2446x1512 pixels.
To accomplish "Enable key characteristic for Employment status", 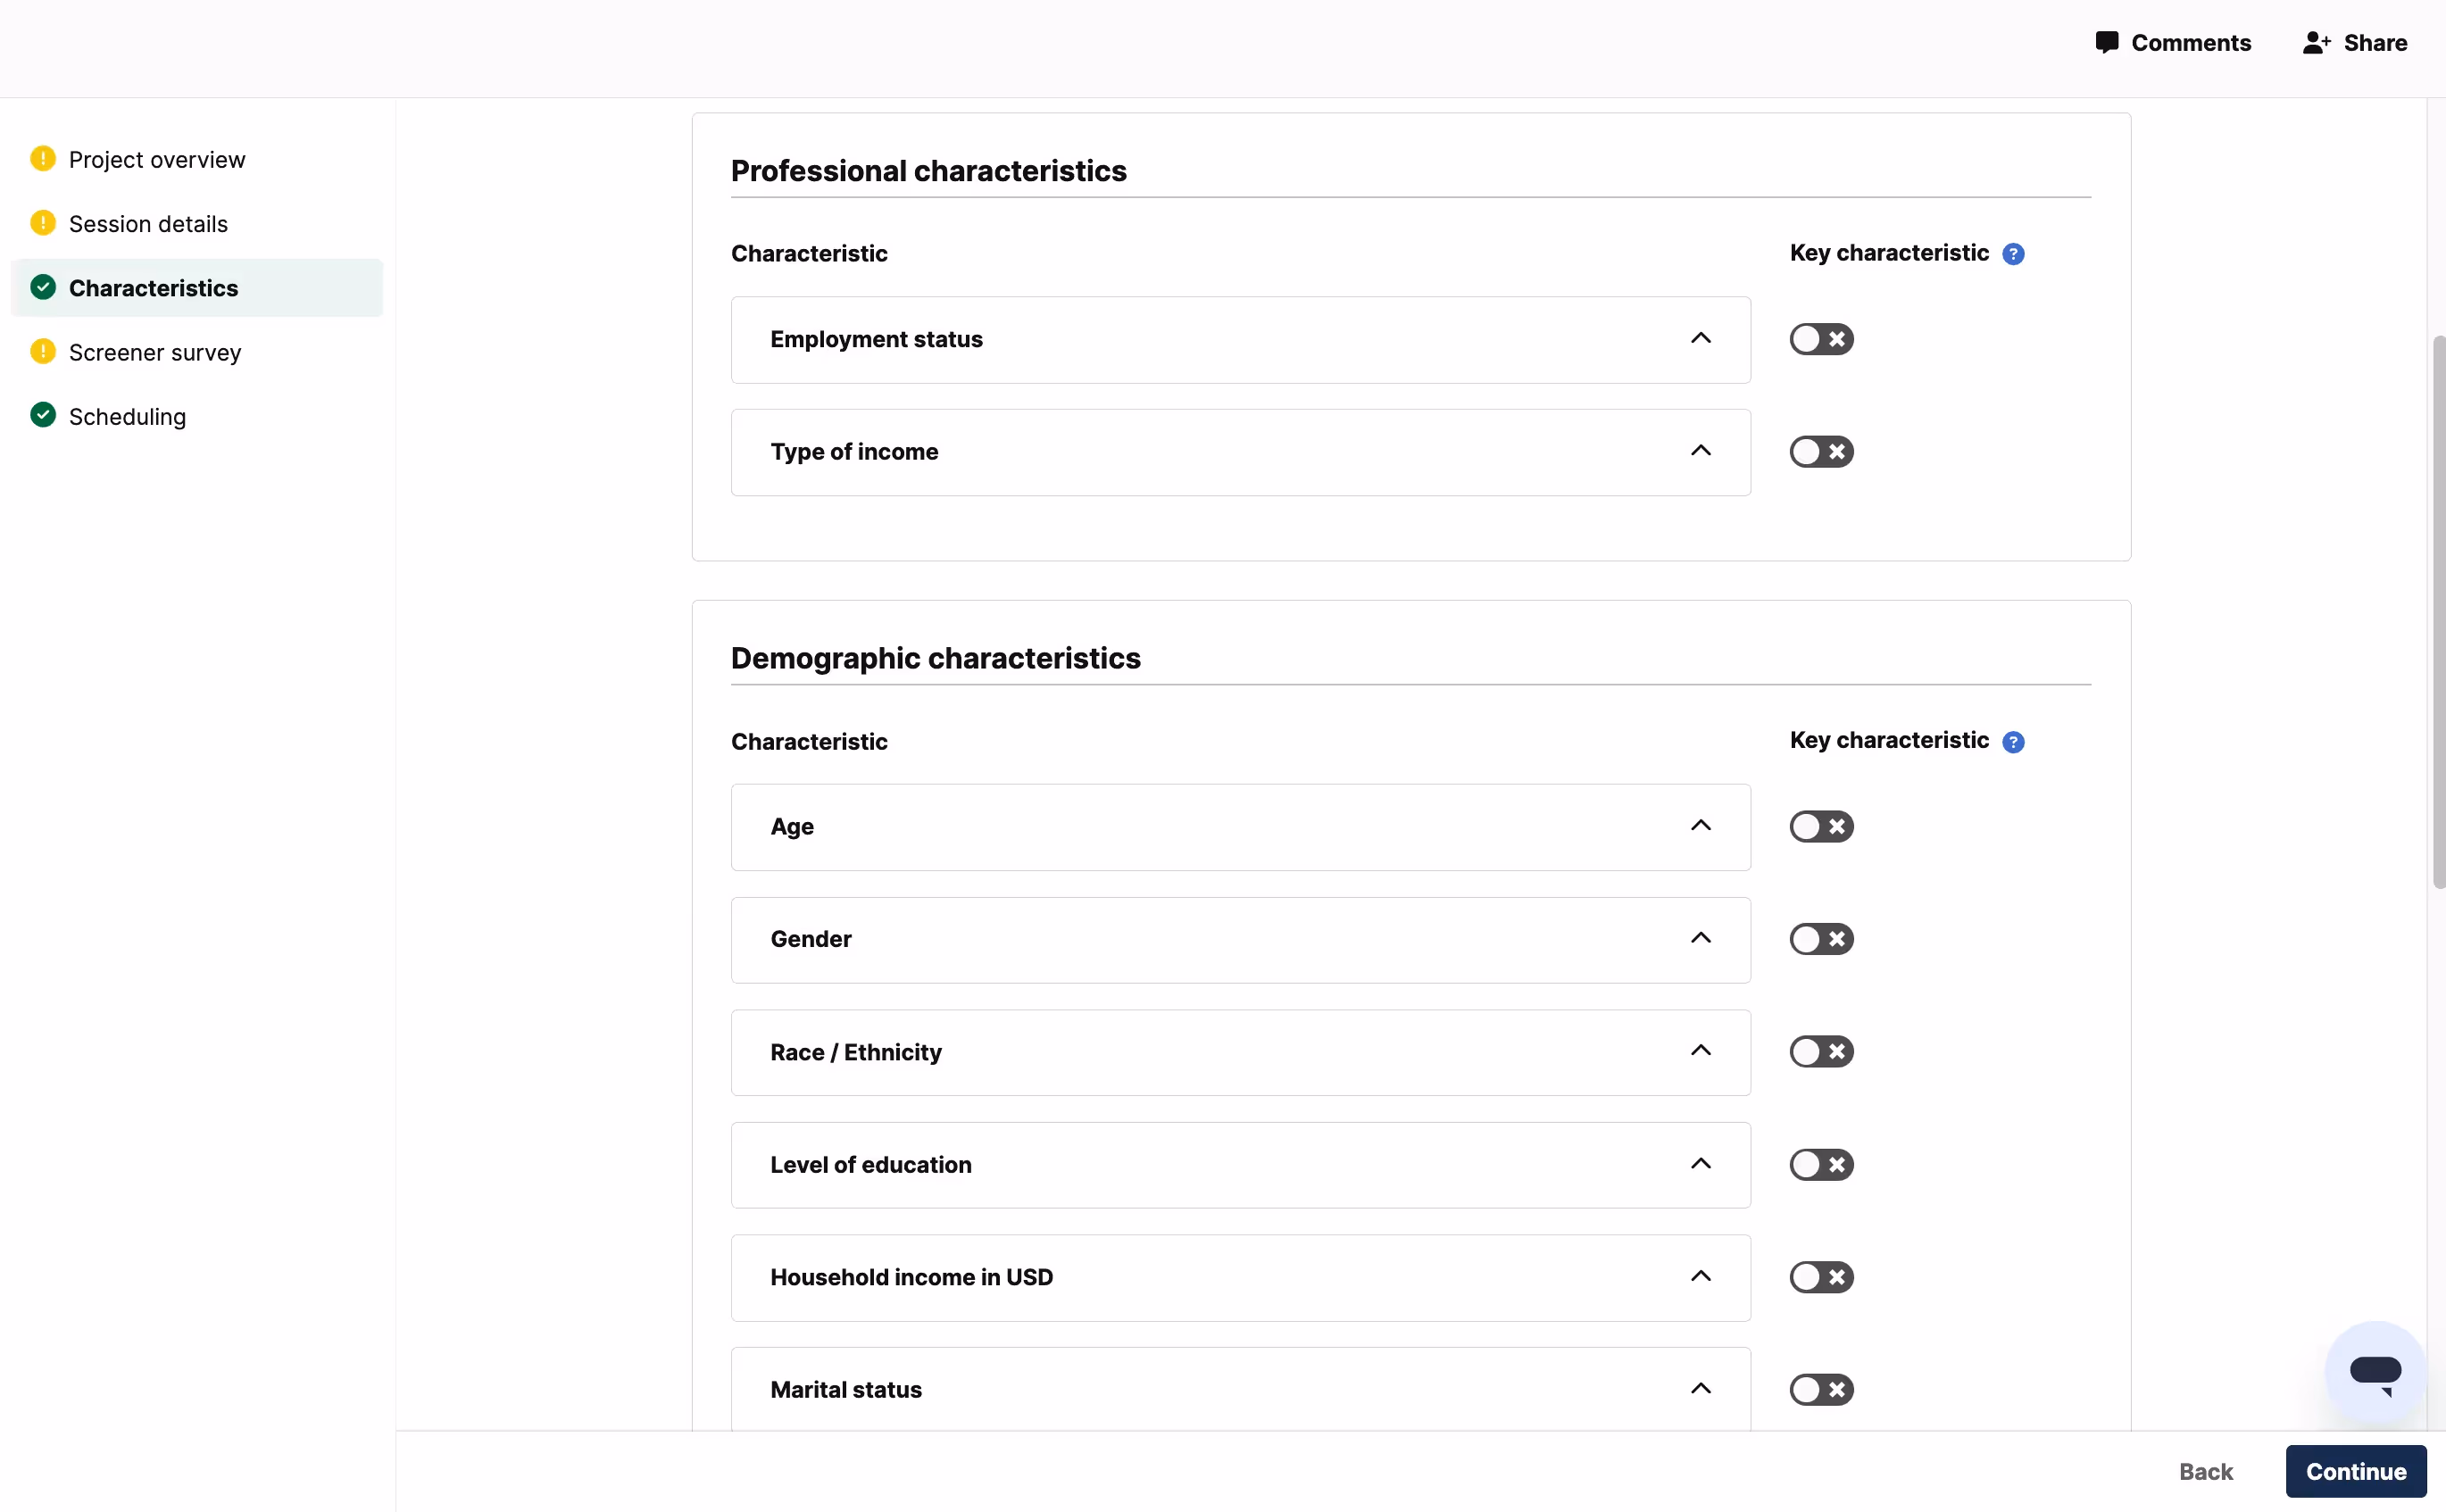I will coord(1821,340).
